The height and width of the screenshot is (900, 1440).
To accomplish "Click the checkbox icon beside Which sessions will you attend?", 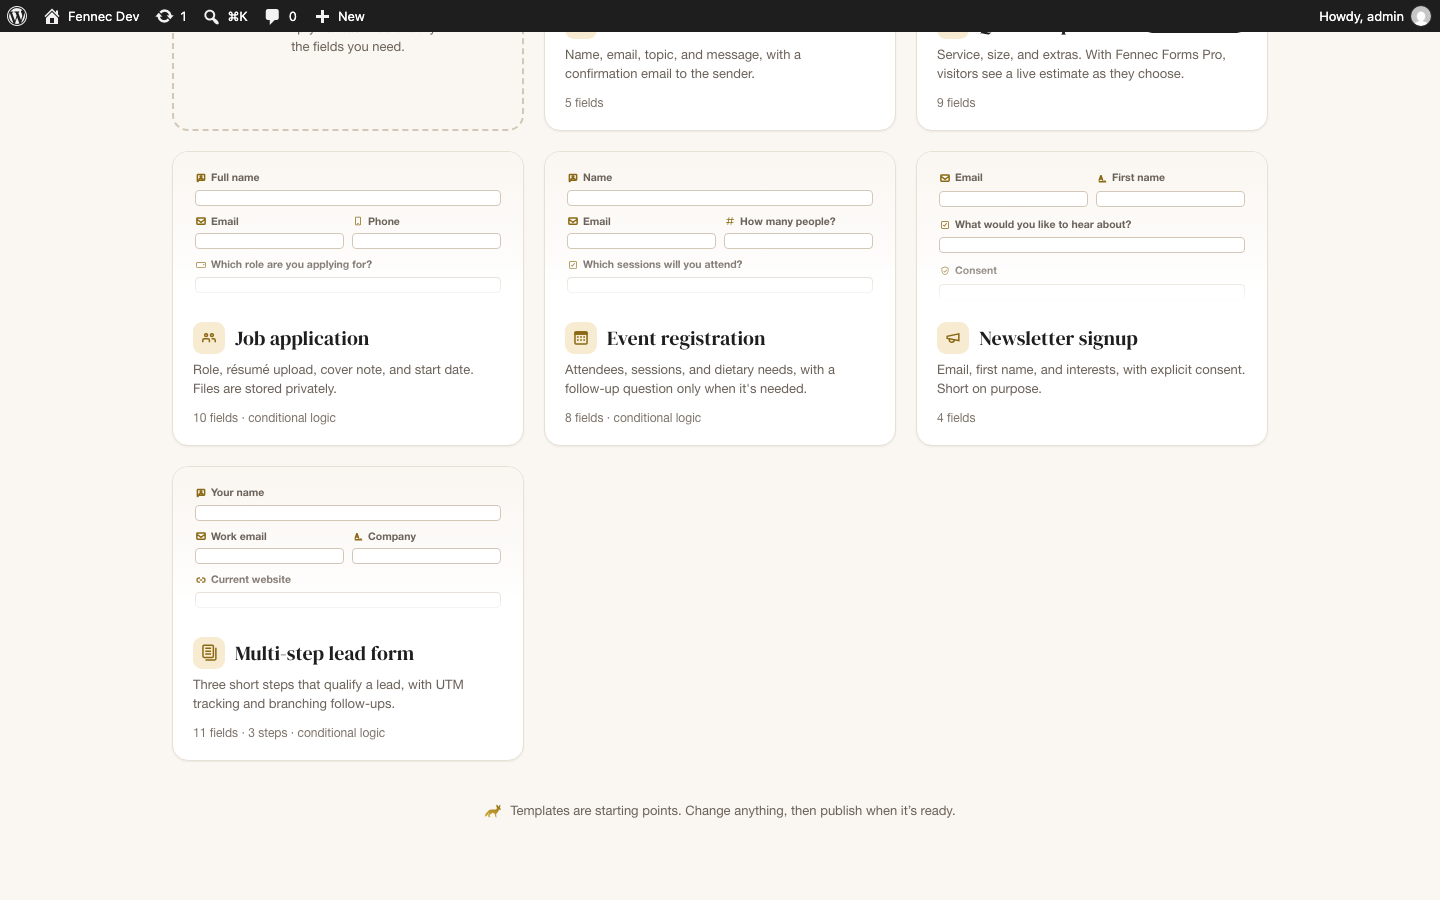I will (573, 265).
